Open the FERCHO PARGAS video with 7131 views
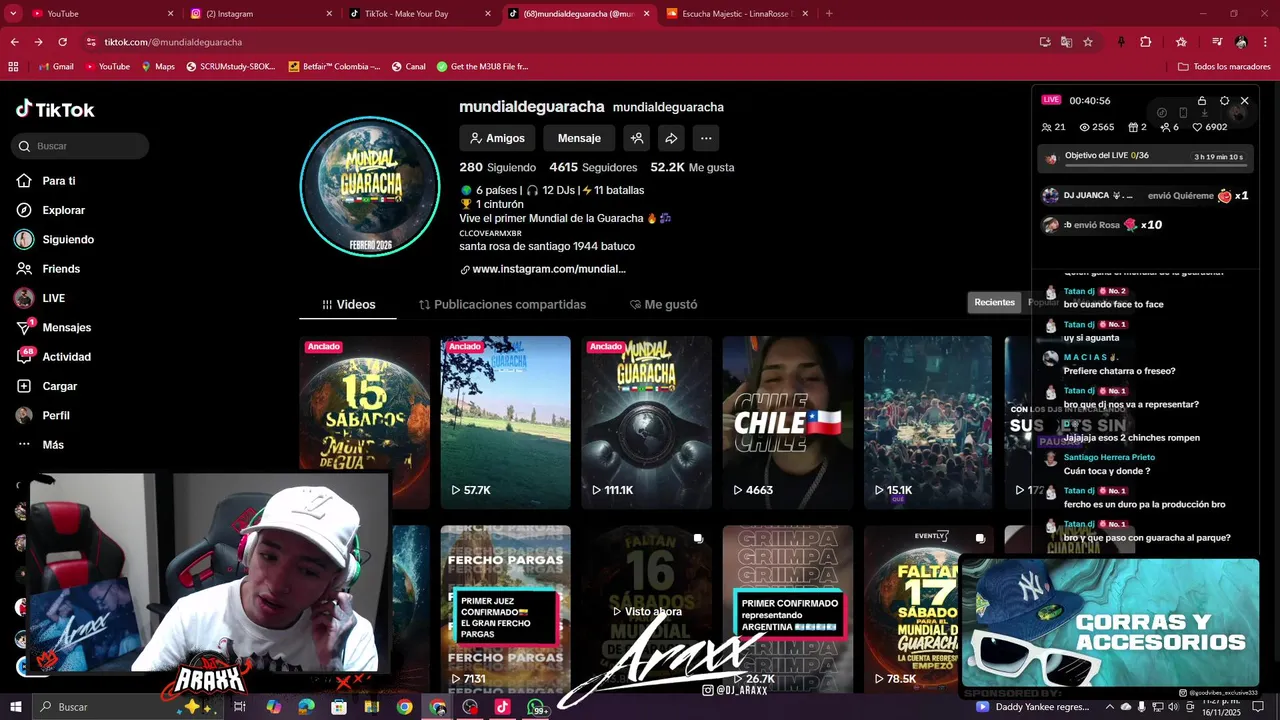The height and width of the screenshot is (720, 1280). (x=506, y=608)
